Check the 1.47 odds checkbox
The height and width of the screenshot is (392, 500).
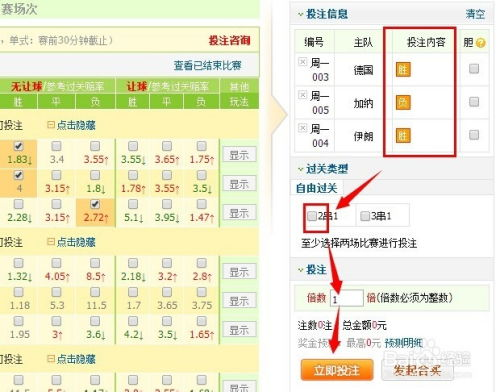point(201,204)
